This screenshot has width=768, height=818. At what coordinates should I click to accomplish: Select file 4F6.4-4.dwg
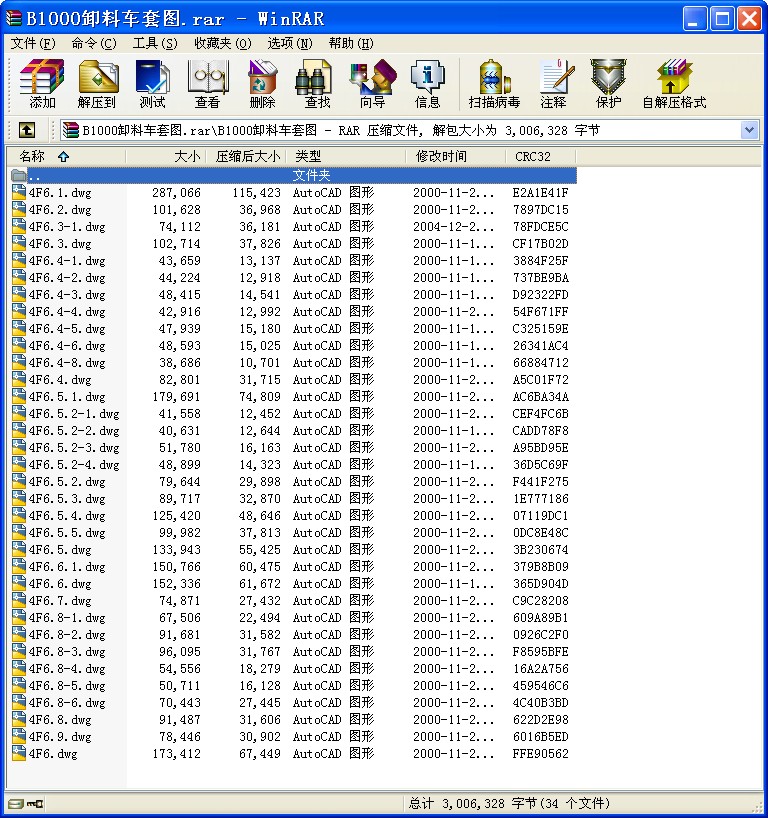67,311
